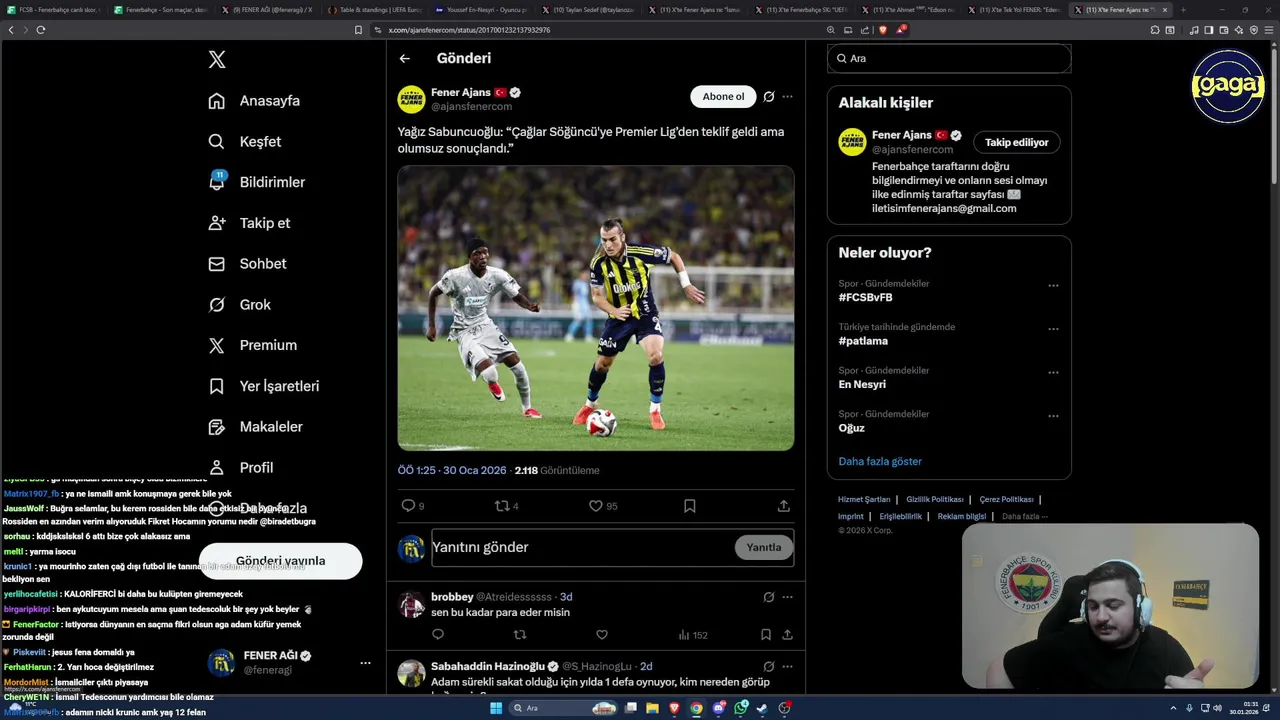The height and width of the screenshot is (720, 1280).
Task: Click the Brave shield icon in address bar
Action: [881, 30]
